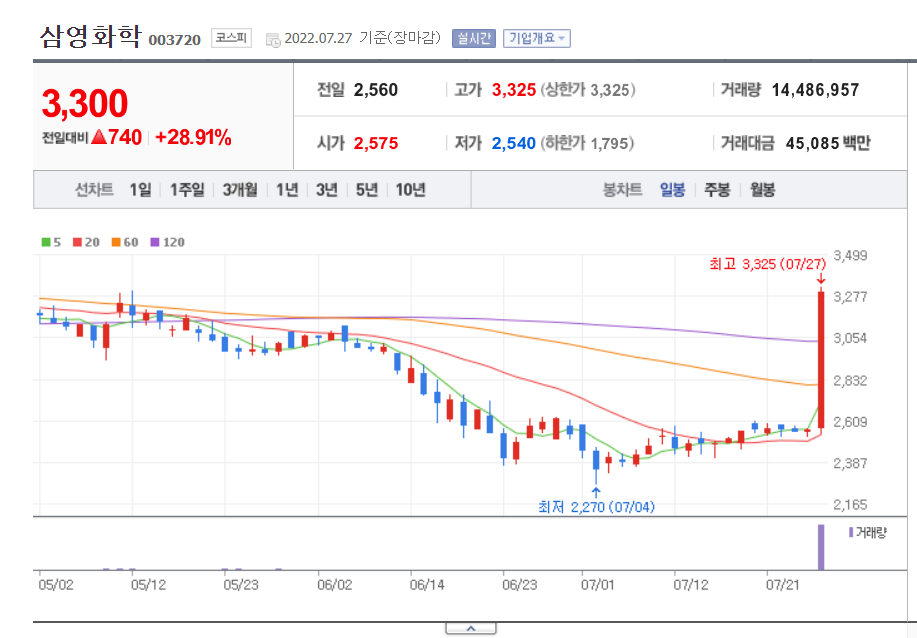Click the +28.91% change rate
Screen dimensions: 917x638
(x=193, y=137)
